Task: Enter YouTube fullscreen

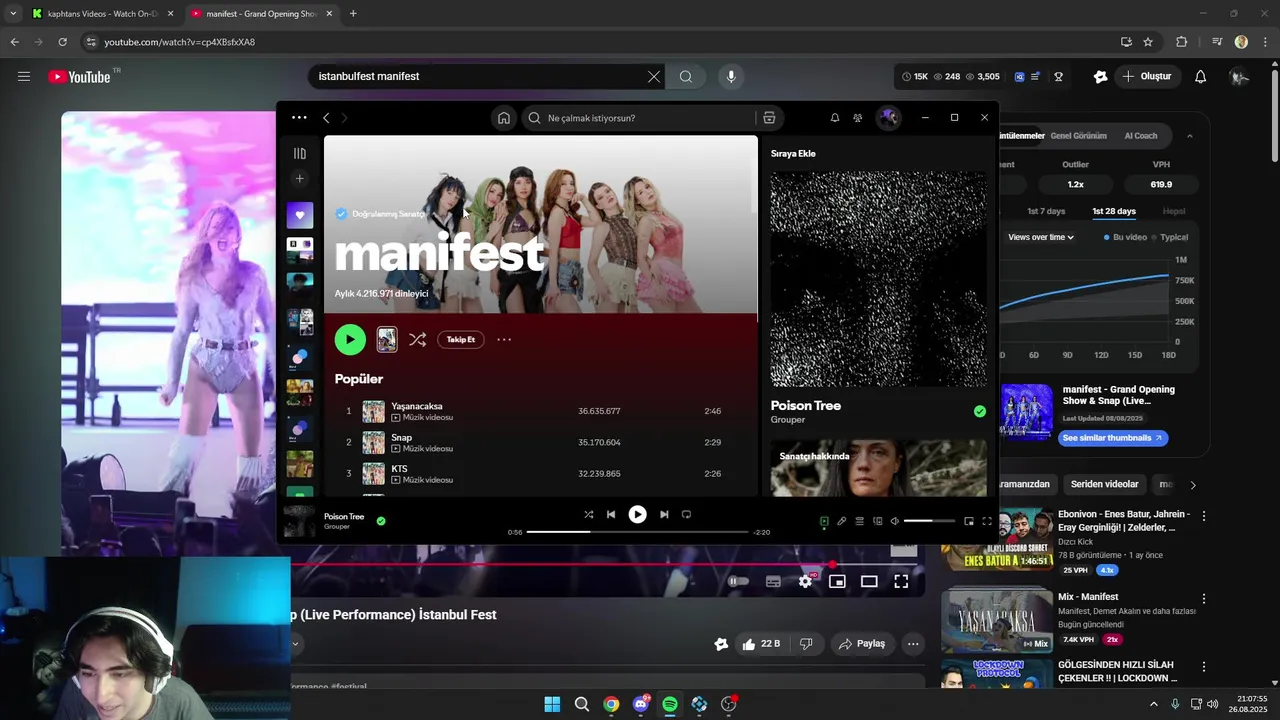Action: pyautogui.click(x=901, y=581)
